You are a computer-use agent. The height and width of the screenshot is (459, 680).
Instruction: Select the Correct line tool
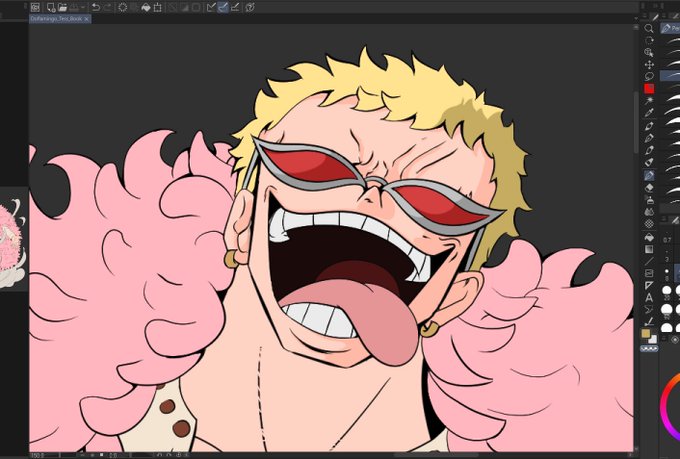tap(649, 322)
